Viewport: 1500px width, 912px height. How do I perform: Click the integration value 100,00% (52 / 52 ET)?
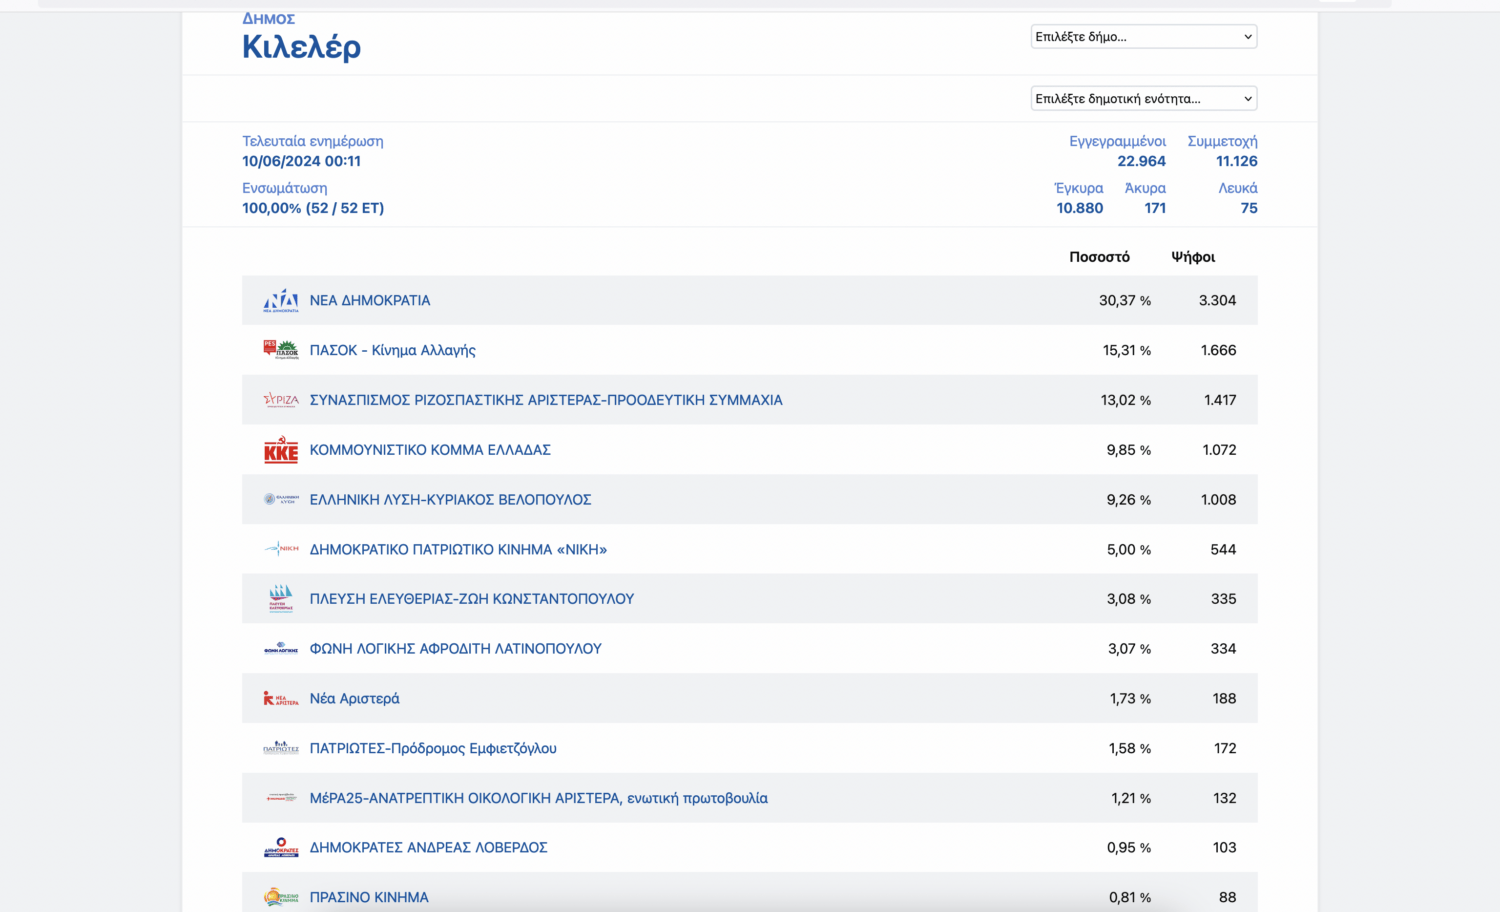[313, 208]
